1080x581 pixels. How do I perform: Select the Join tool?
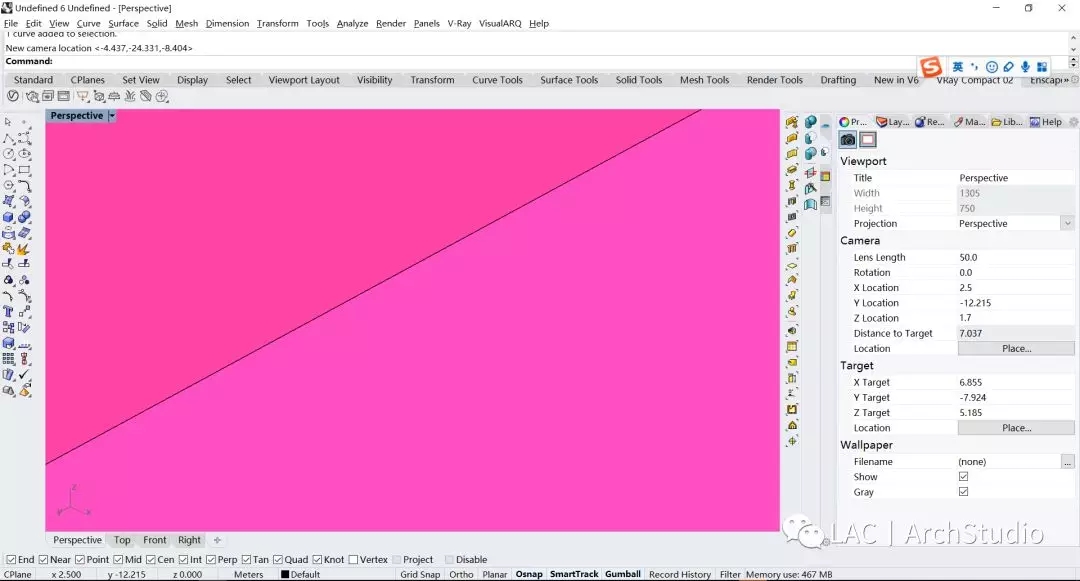[8, 249]
